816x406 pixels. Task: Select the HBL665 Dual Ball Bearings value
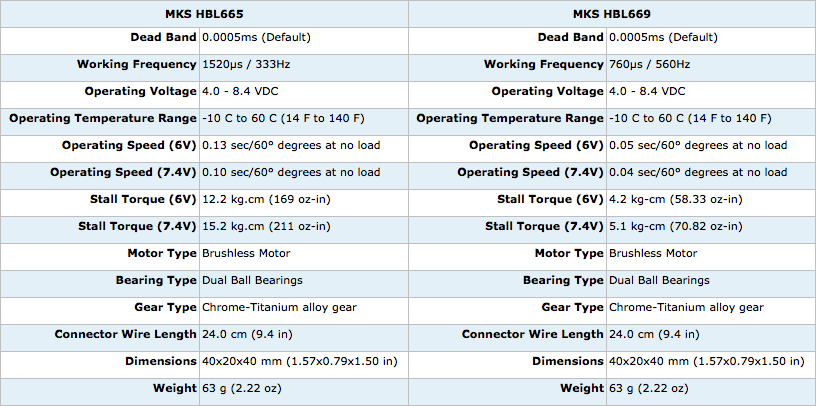252,281
